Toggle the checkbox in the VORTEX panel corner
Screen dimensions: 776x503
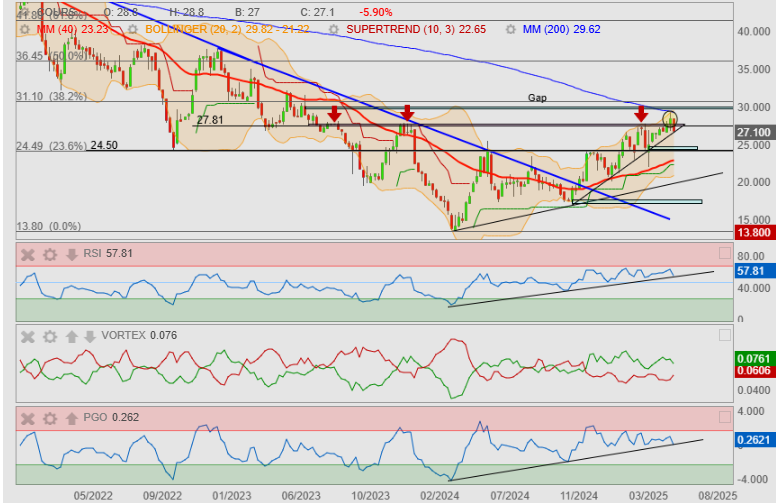(725, 335)
